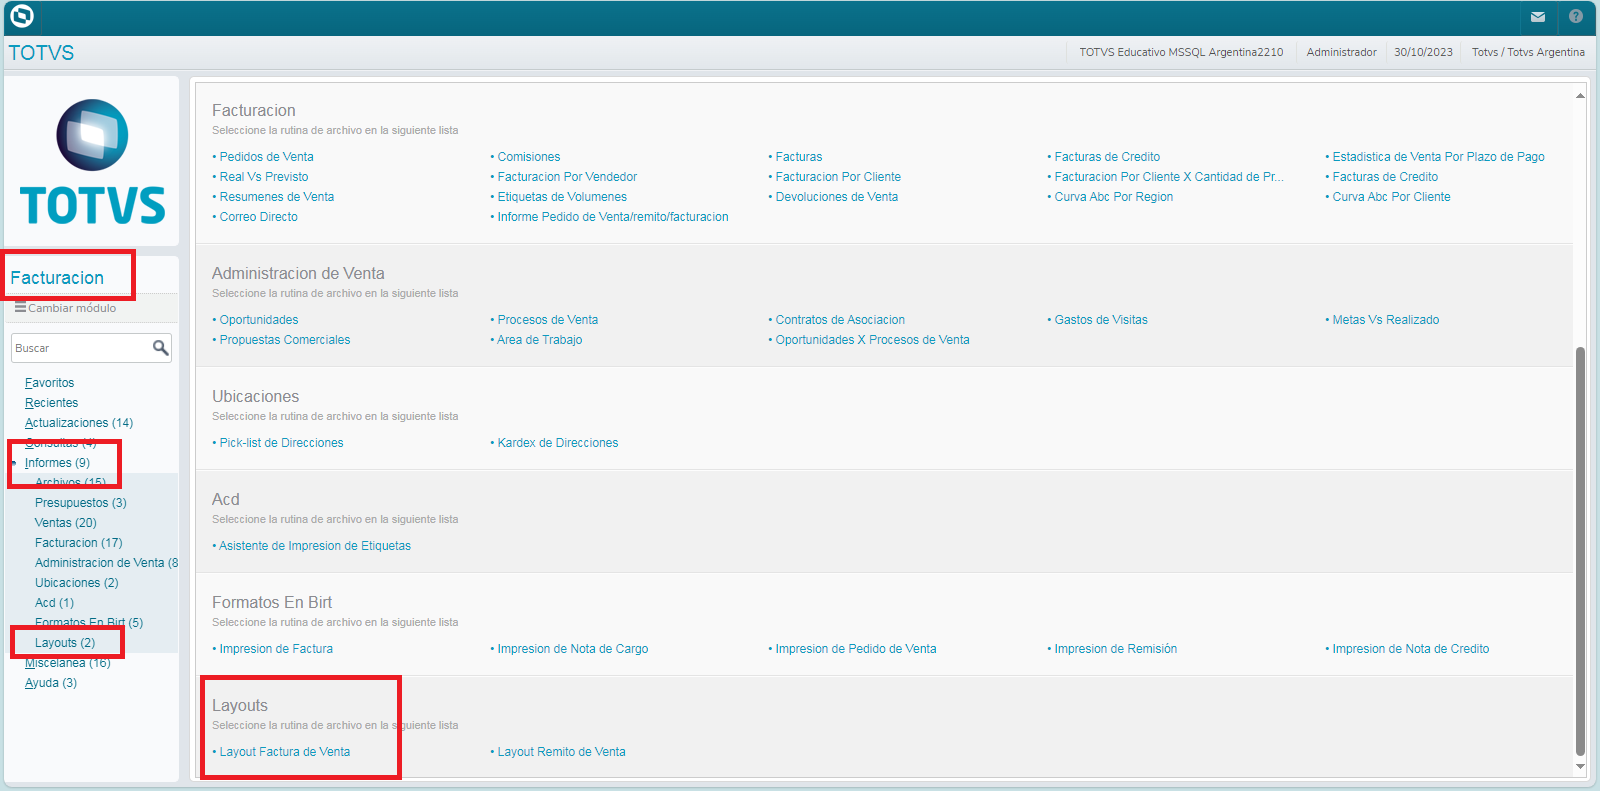Open first-row Facturas de Credito link
The width and height of the screenshot is (1600, 791).
coord(1107,157)
